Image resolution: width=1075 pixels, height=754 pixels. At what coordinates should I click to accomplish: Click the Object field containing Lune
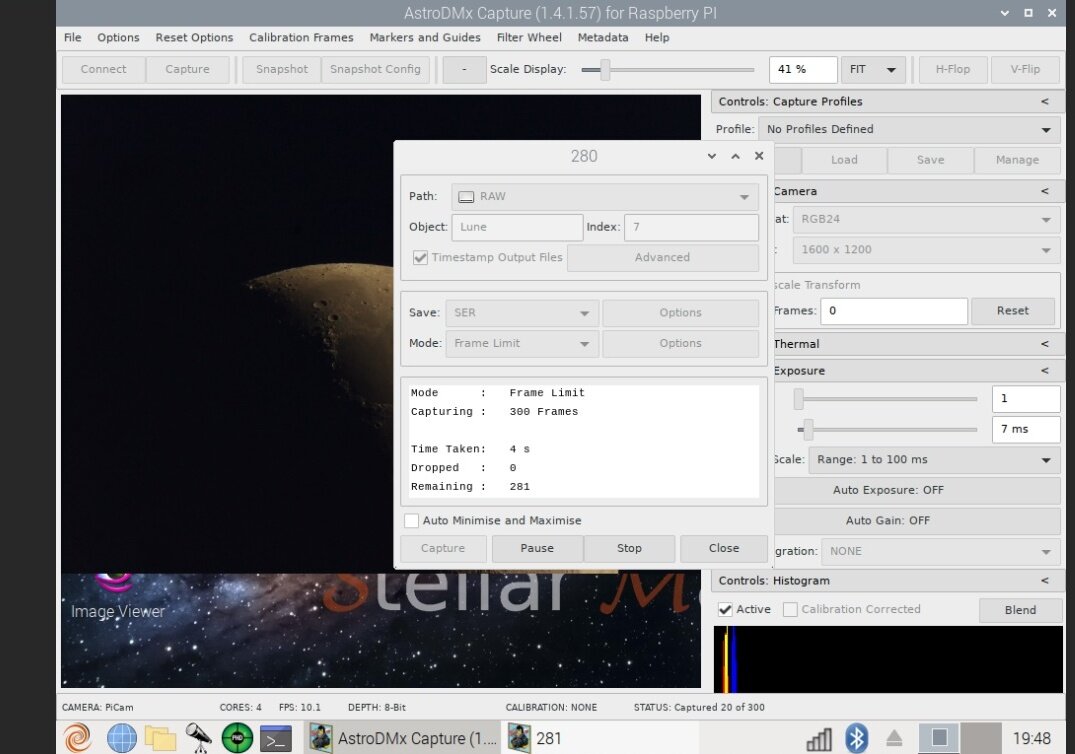[x=518, y=228]
